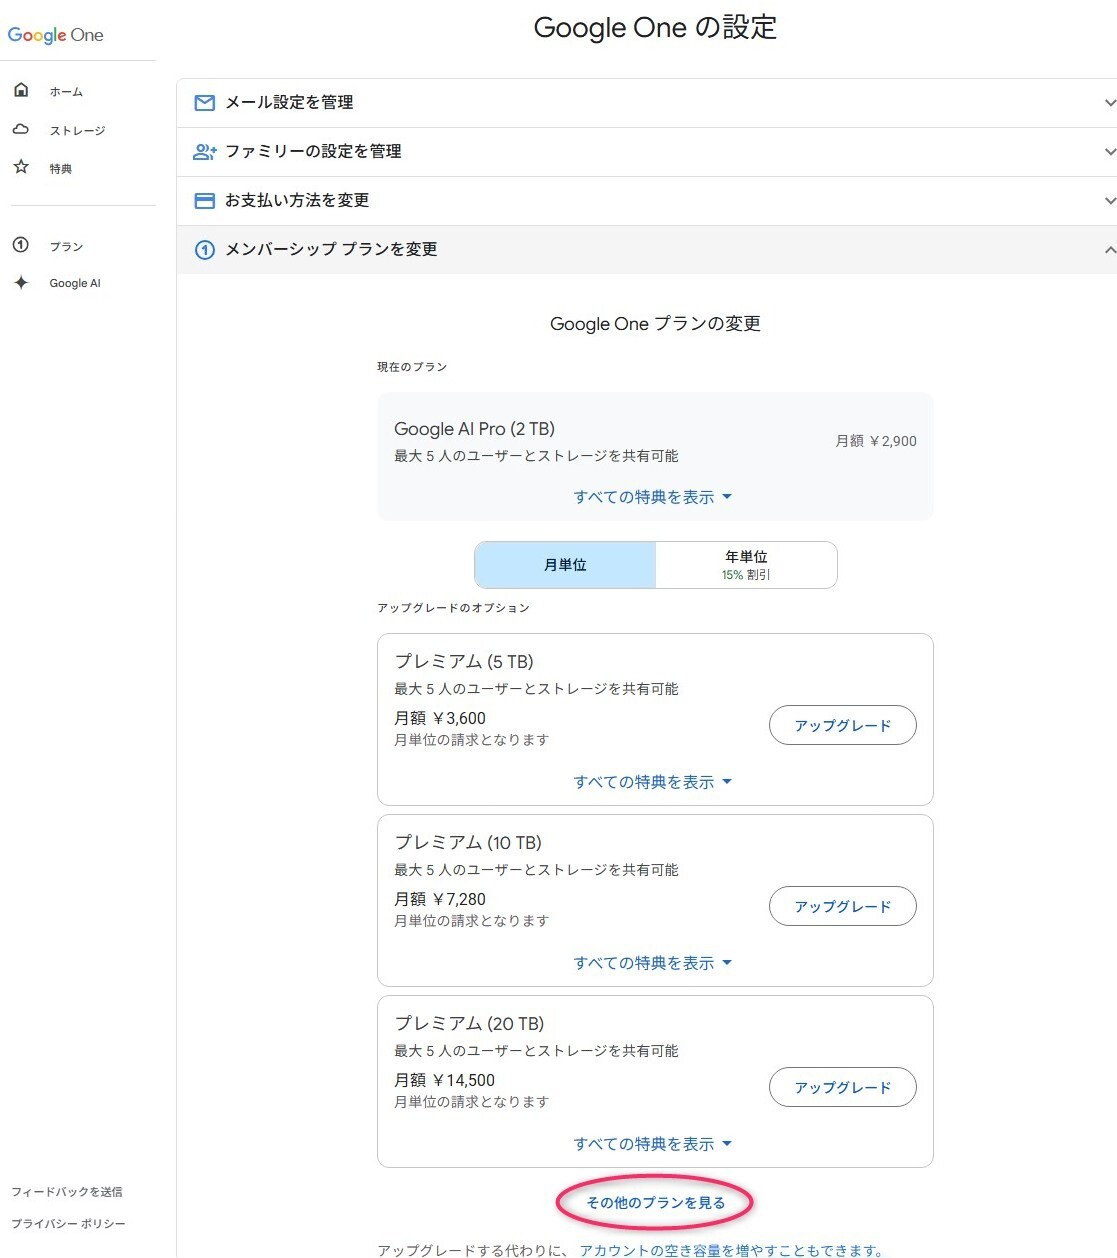1117x1258 pixels.
Task: Select 月単位 billing toggle
Action: click(x=565, y=565)
